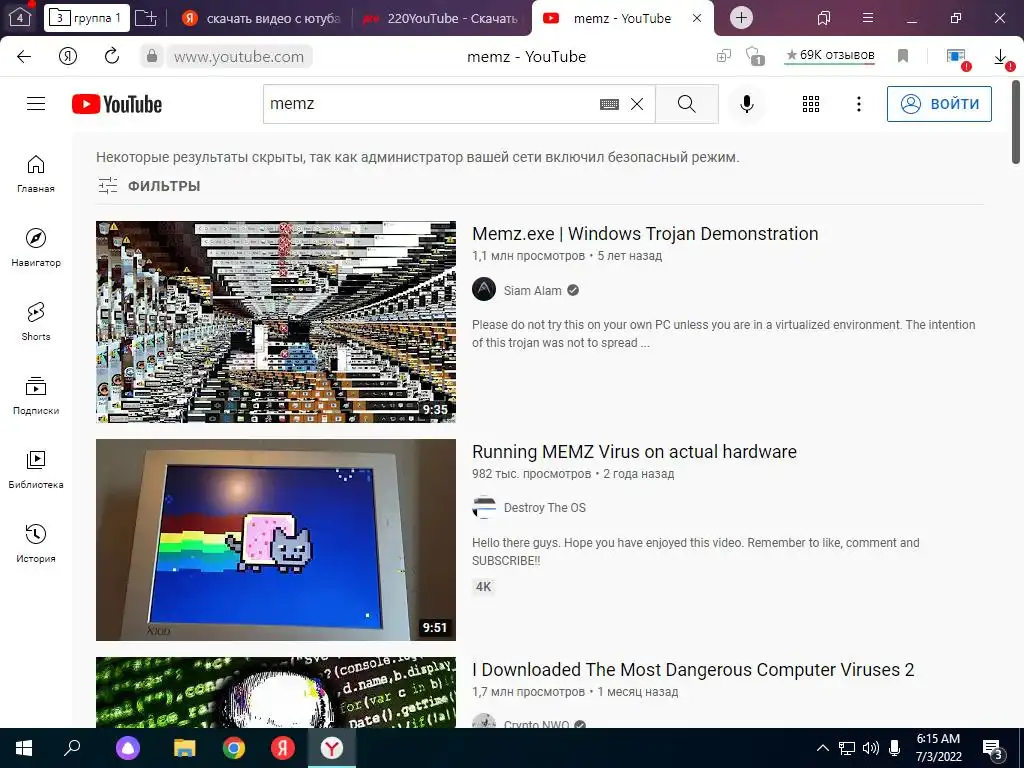Open 'Running MEMZ Virus on actual hardware' title
Screen dimensions: 1024x768
634,452
